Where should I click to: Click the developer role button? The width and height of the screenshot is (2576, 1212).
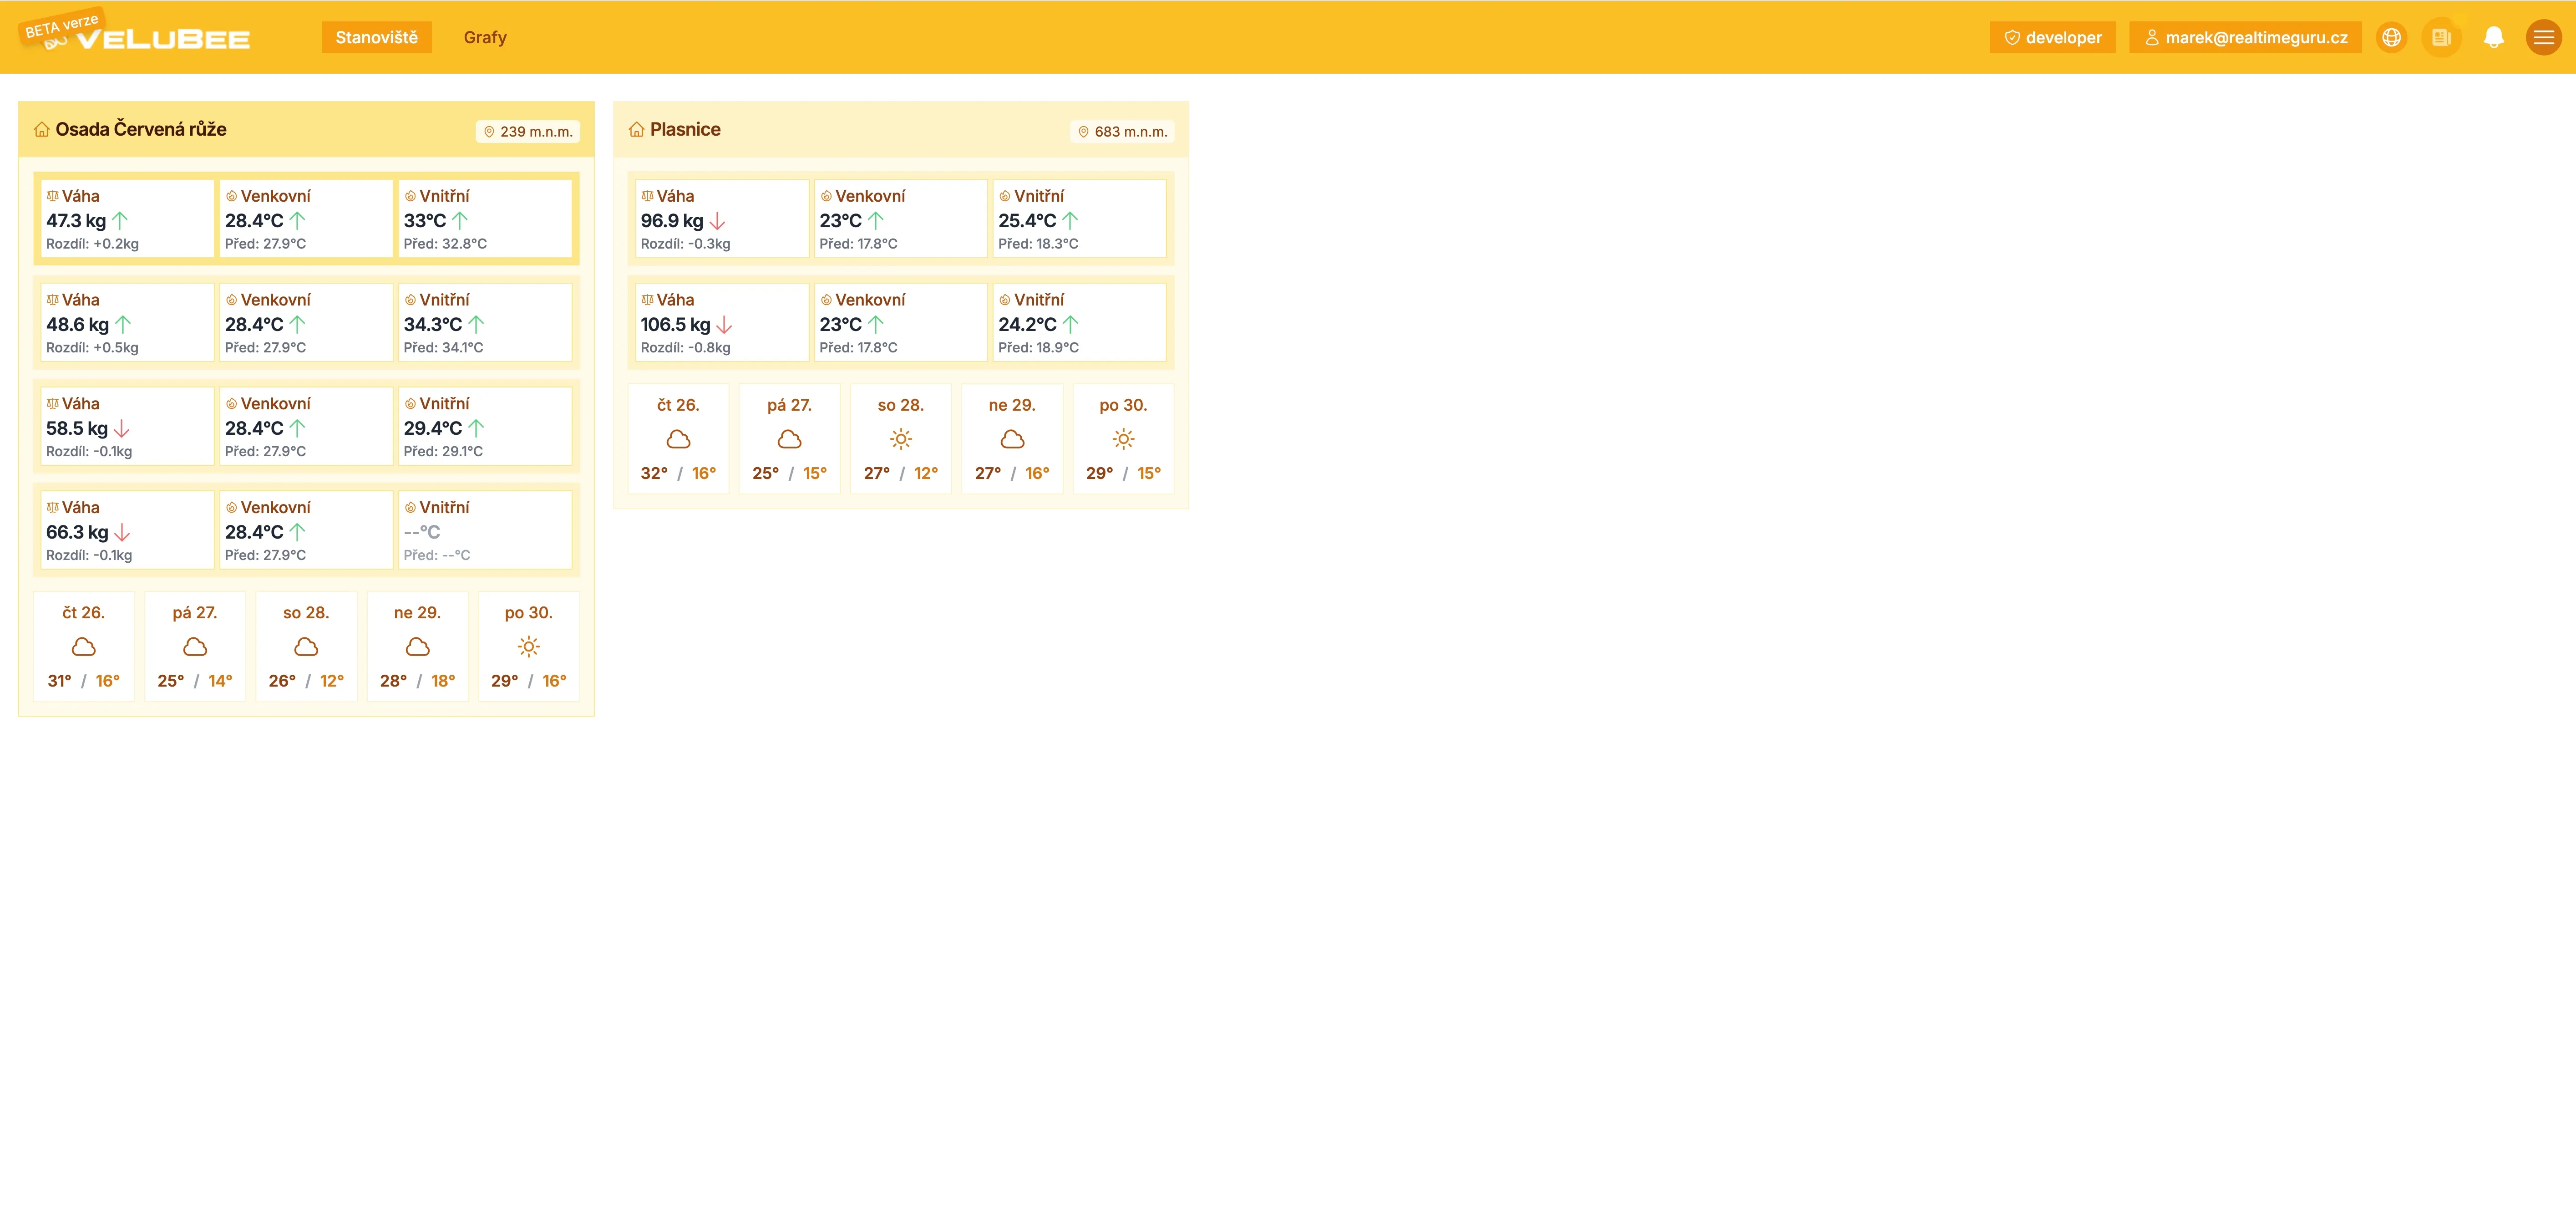coord(2052,38)
